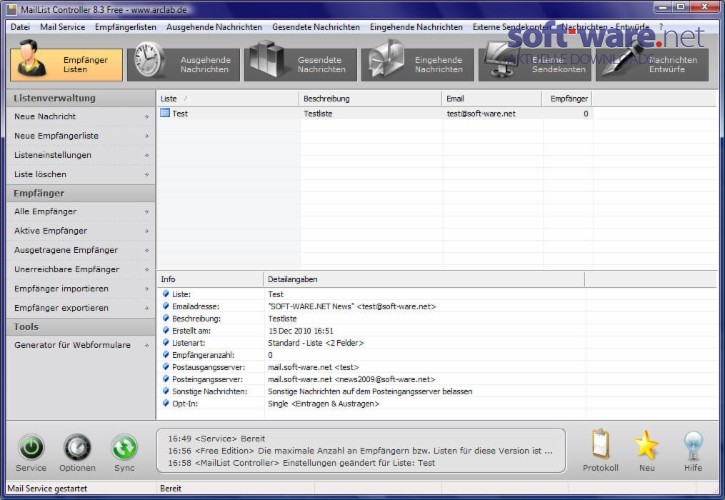Open Hilfe lightbulb icon
This screenshot has height=500, width=725.
(693, 445)
